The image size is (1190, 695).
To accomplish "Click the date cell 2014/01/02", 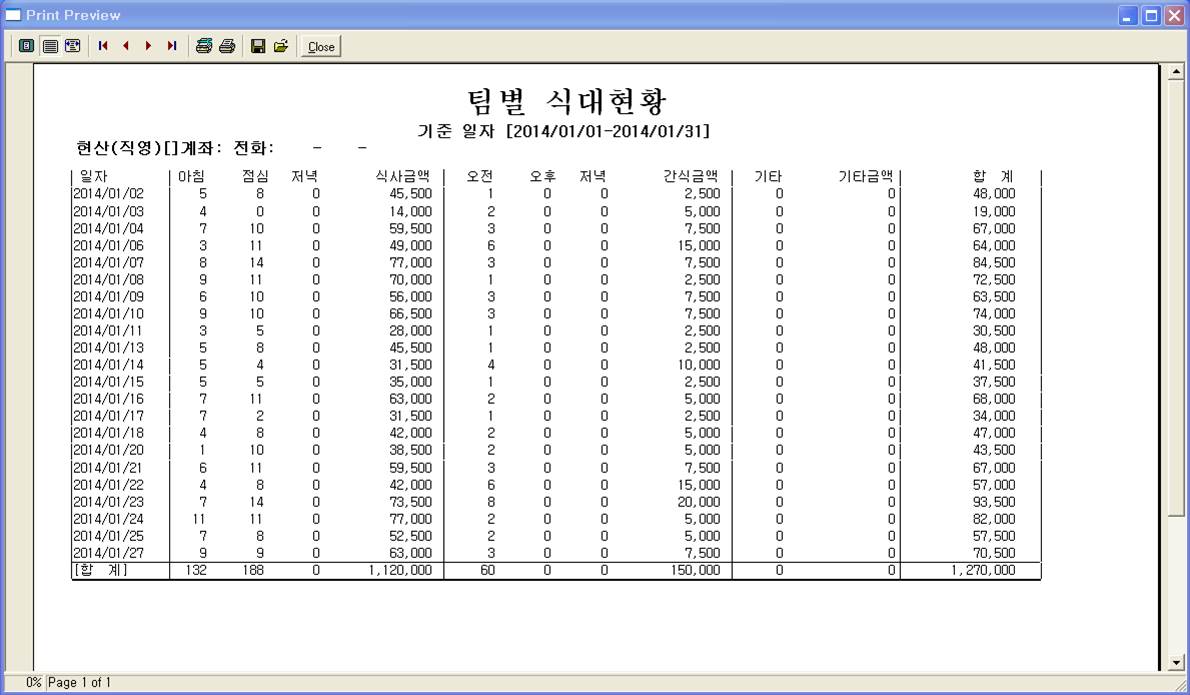I will 109,193.
